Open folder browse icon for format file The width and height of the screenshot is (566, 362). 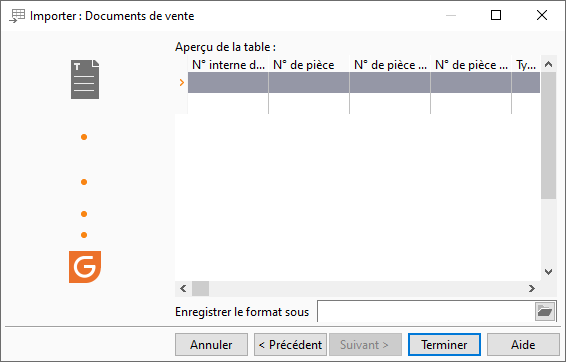pos(545,311)
